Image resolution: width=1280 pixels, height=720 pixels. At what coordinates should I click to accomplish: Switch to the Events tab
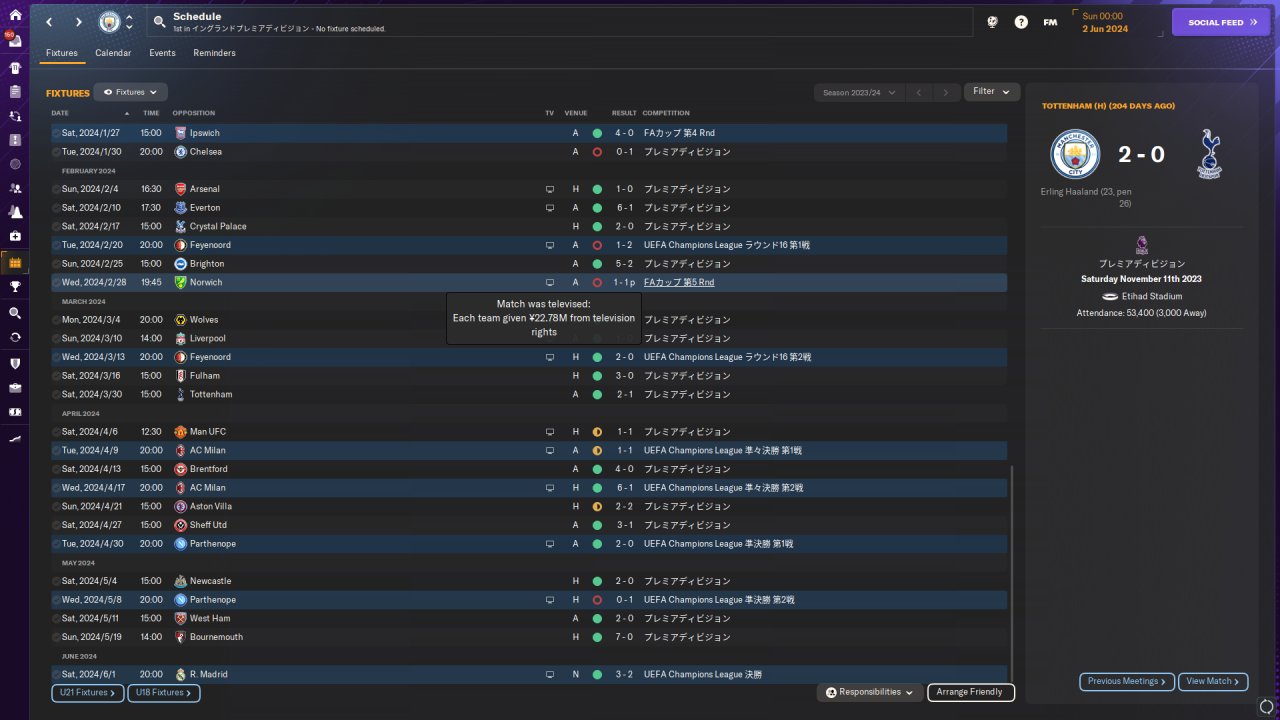tap(162, 53)
